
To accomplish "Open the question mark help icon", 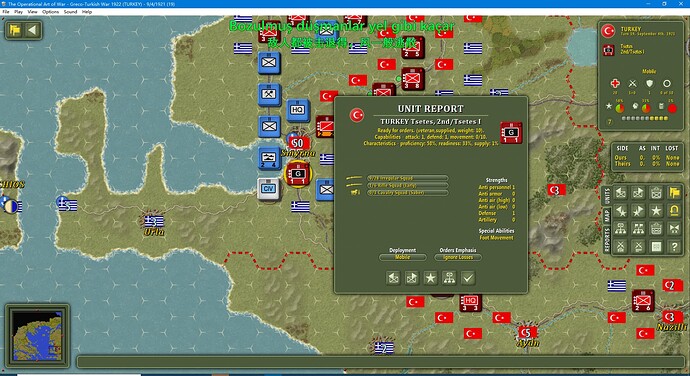I will (674, 247).
